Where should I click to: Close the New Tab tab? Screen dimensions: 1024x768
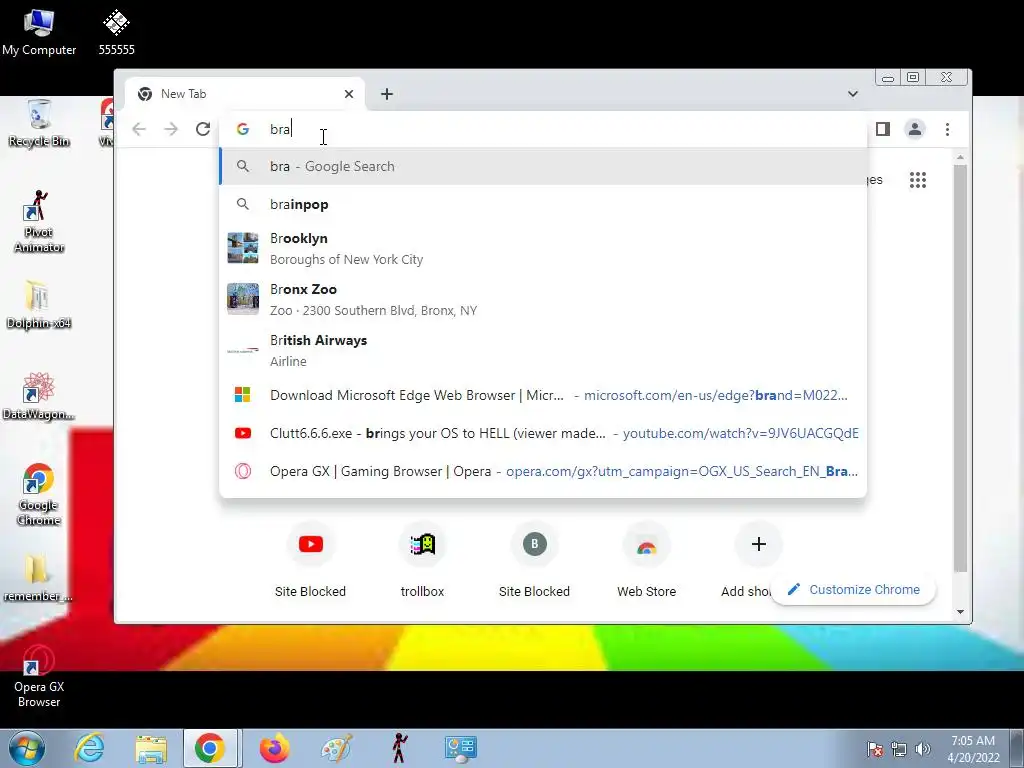(349, 94)
